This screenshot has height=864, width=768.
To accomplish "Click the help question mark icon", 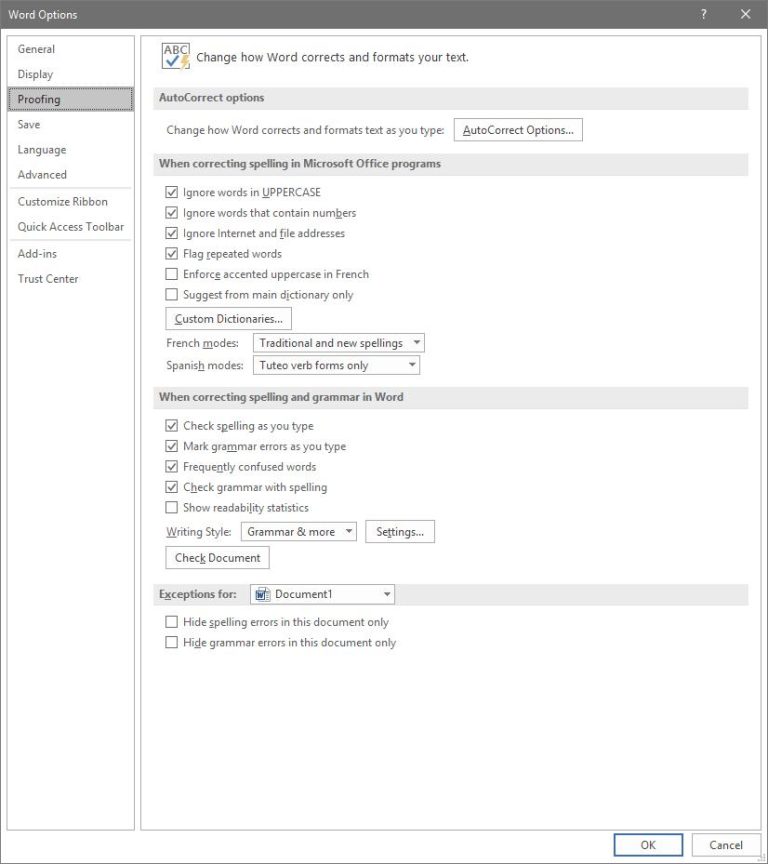I will [x=704, y=14].
